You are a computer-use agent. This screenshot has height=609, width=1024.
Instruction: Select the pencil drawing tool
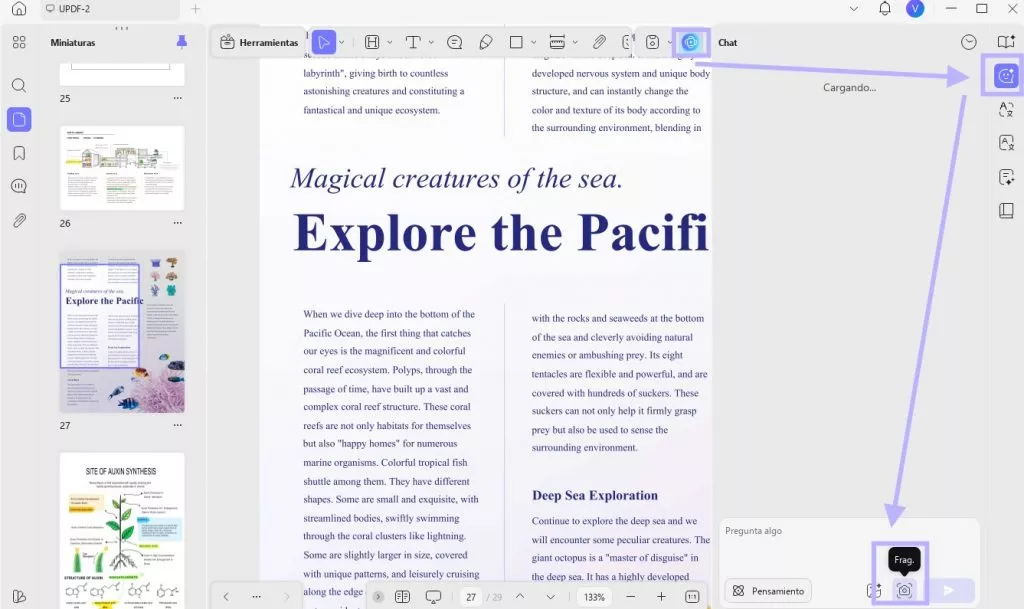(x=485, y=42)
